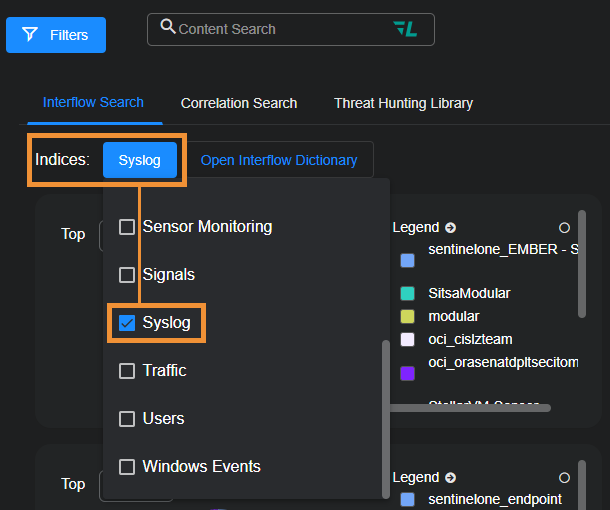Viewport: 610px width, 510px height.
Task: Click Open Interflow Dictionary button
Action: (x=278, y=160)
